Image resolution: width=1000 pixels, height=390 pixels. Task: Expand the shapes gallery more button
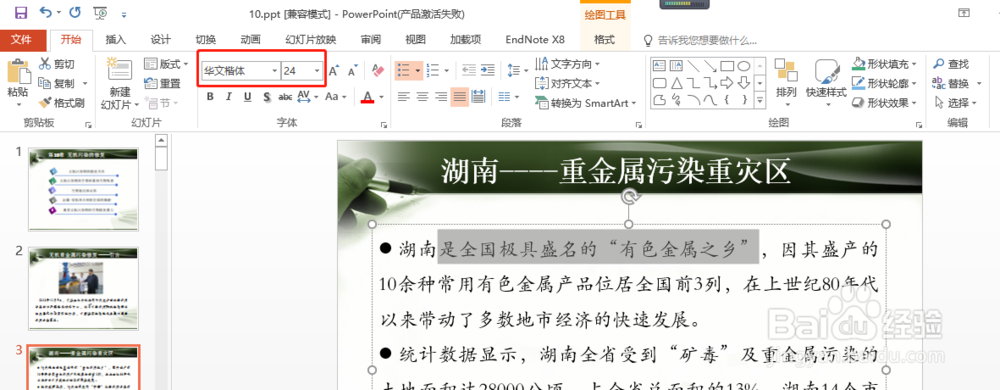(x=760, y=101)
